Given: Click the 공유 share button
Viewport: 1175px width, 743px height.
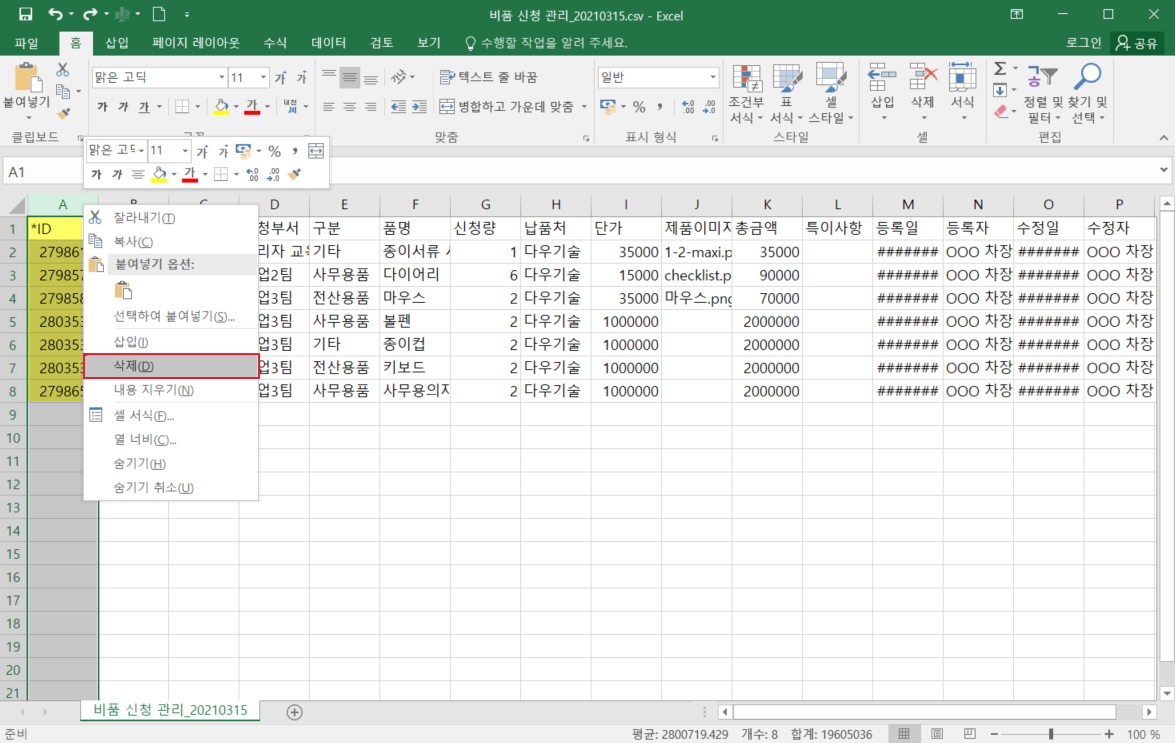Looking at the screenshot, I should pyautogui.click(x=1136, y=43).
